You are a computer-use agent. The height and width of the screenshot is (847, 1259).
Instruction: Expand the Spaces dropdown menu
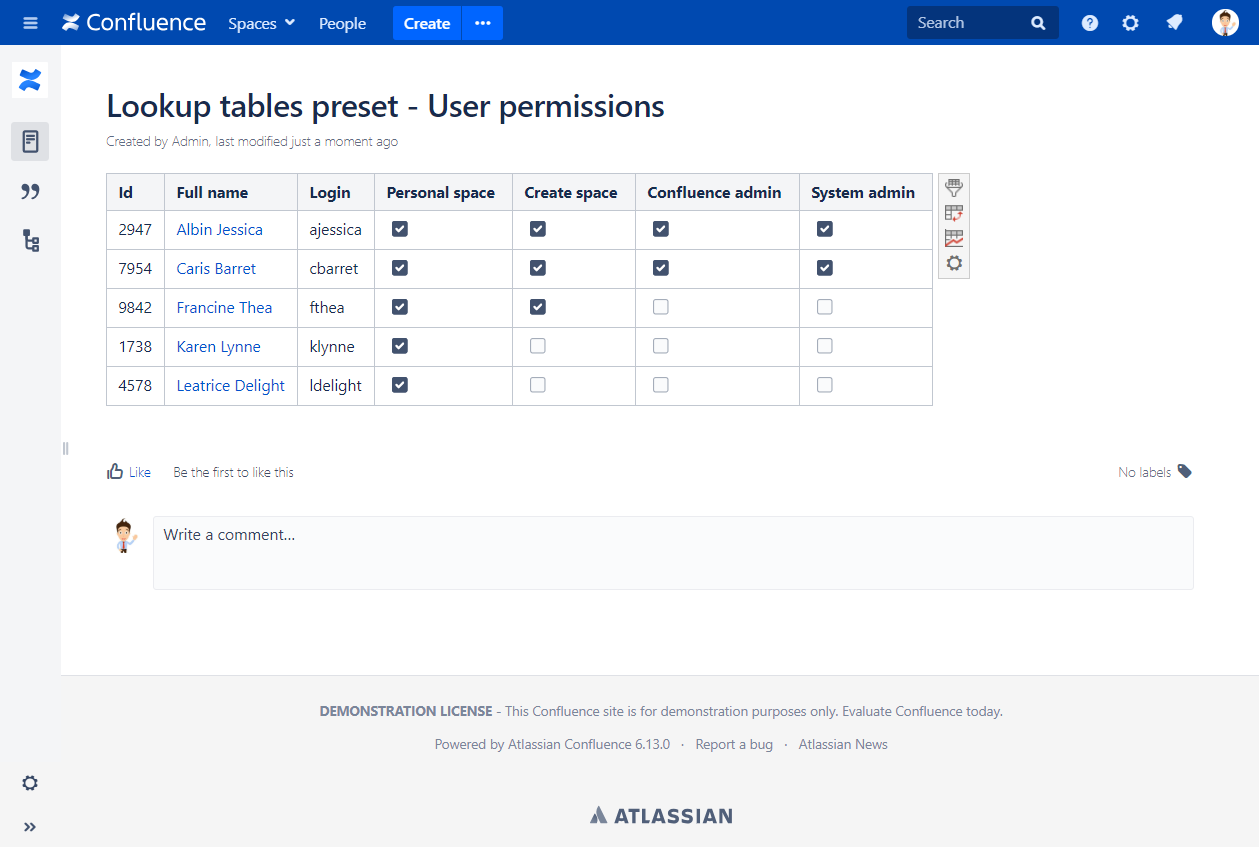click(261, 23)
